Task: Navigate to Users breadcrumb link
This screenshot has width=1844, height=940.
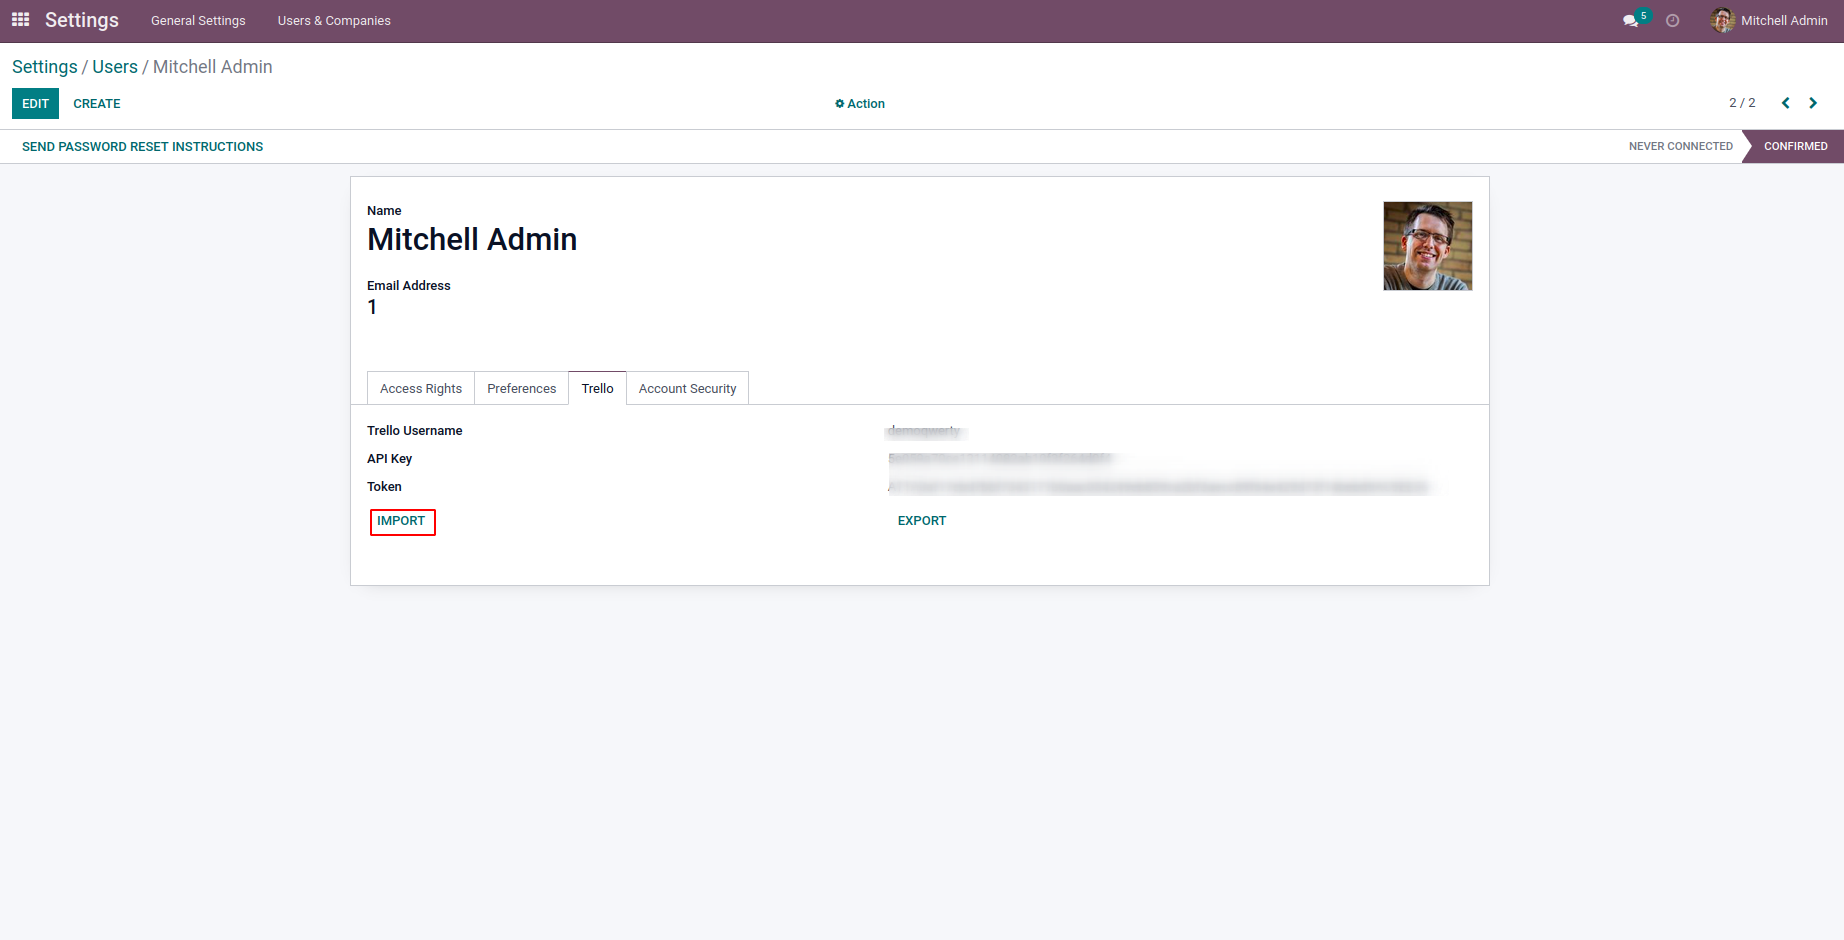Action: tap(115, 67)
